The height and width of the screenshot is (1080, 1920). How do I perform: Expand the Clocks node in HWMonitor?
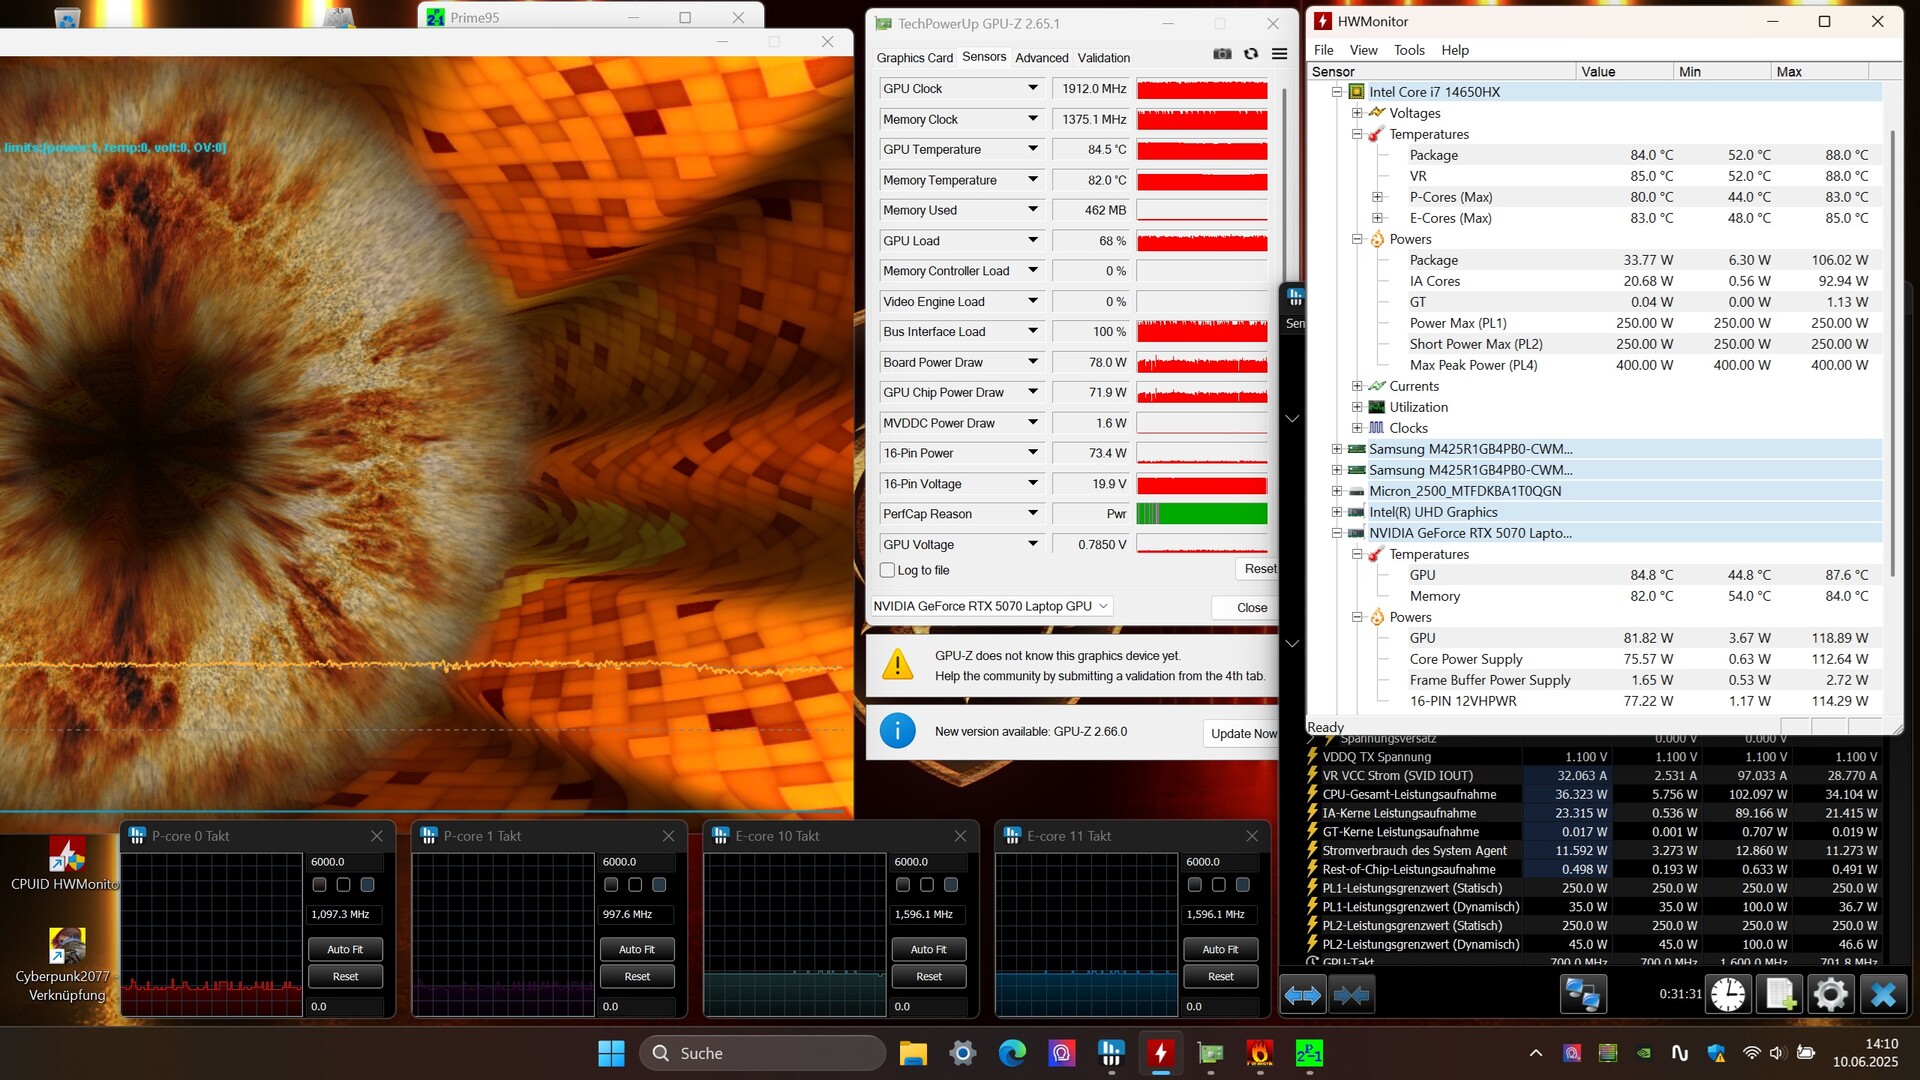point(1357,428)
